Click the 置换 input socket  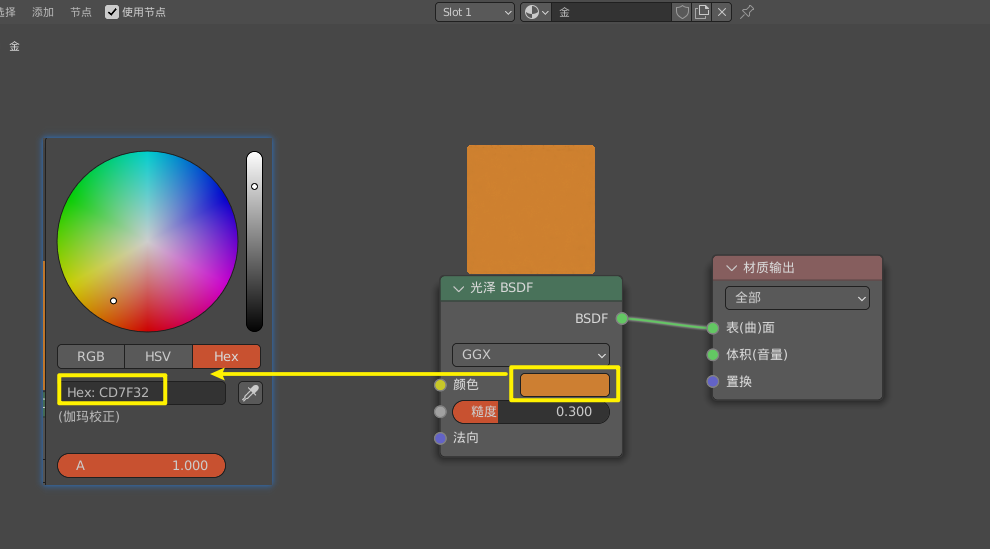(713, 381)
